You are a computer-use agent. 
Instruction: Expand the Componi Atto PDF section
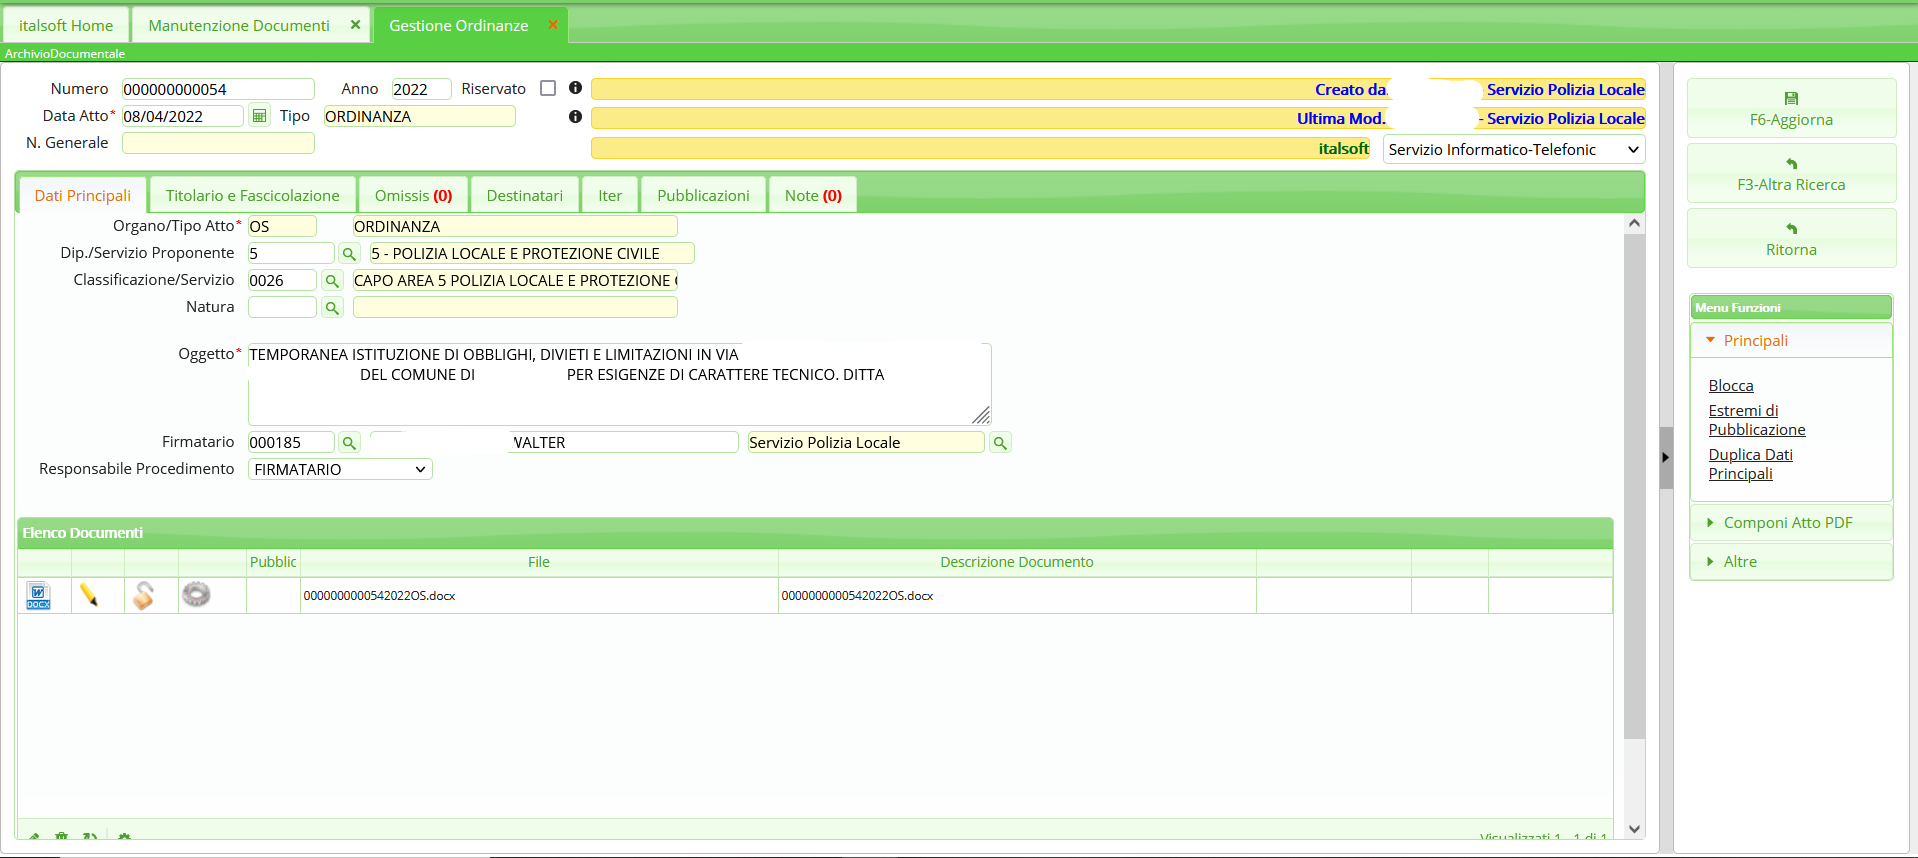coord(1787,523)
